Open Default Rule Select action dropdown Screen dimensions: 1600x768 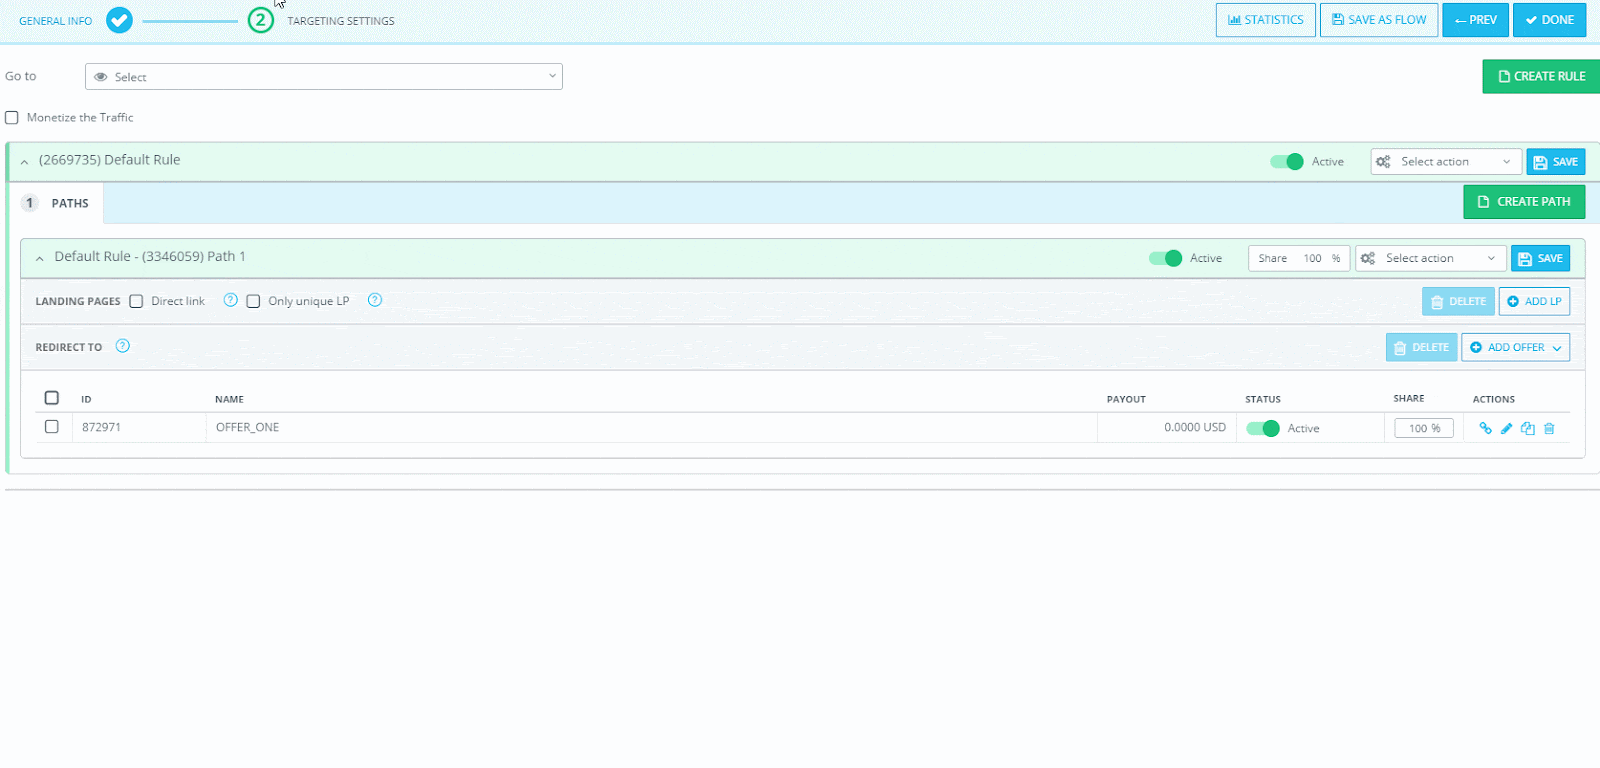[x=1446, y=162]
